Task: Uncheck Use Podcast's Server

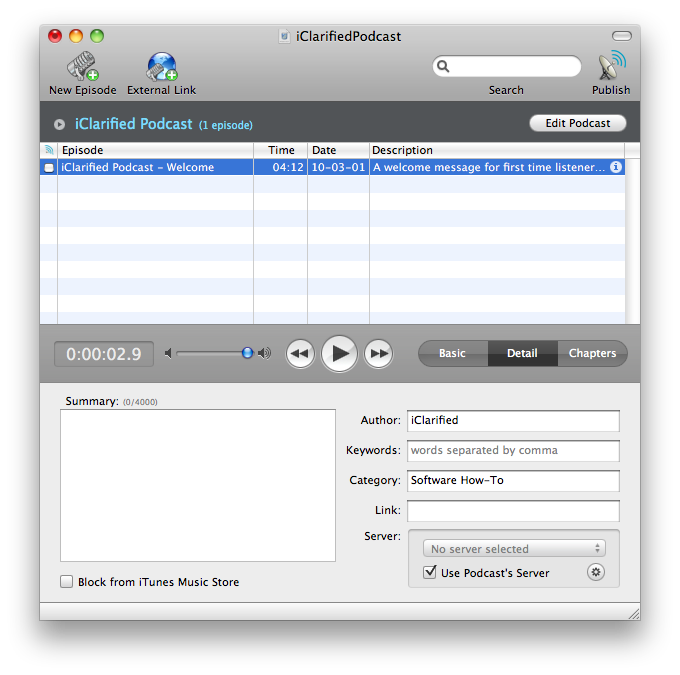Action: click(429, 572)
